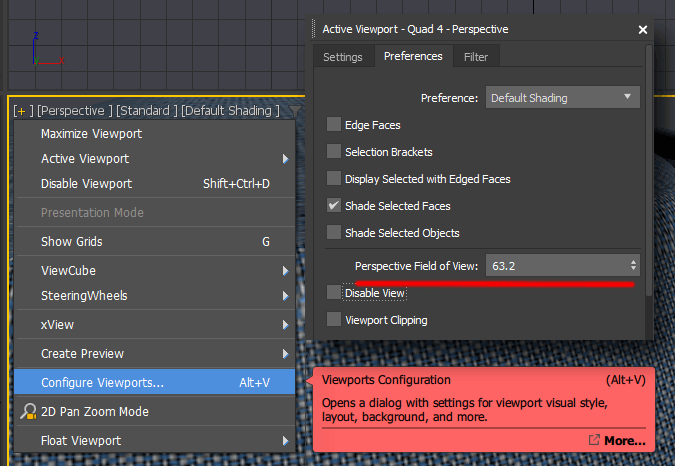675x466 pixels.
Task: Expand the SteeringWheels submenu arrow
Action: tap(285, 296)
